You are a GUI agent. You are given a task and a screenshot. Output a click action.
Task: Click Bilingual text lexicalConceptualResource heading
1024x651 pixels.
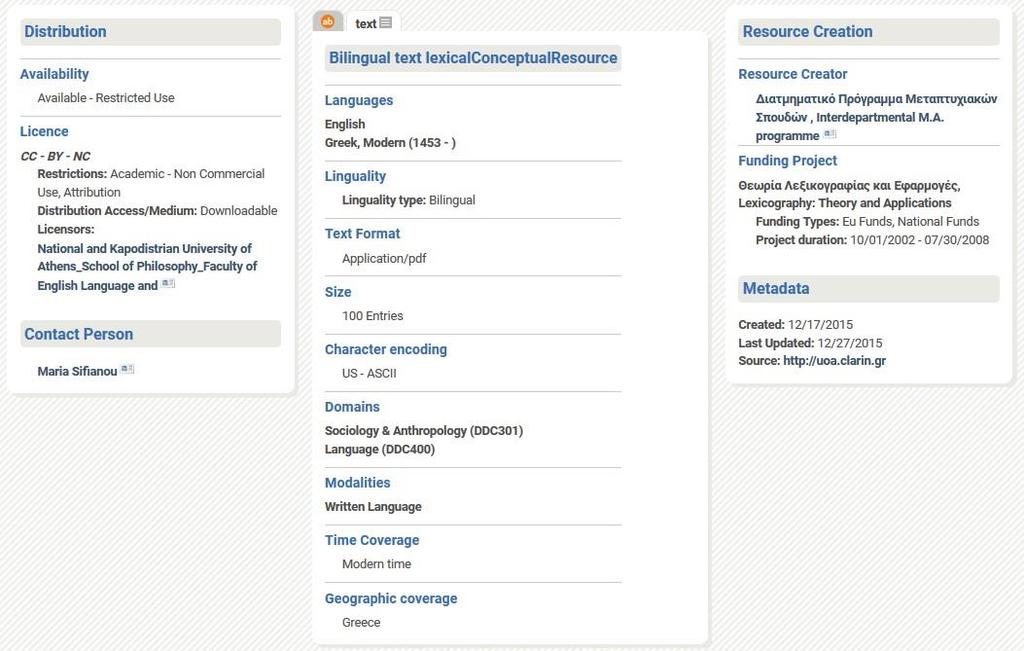coord(473,58)
